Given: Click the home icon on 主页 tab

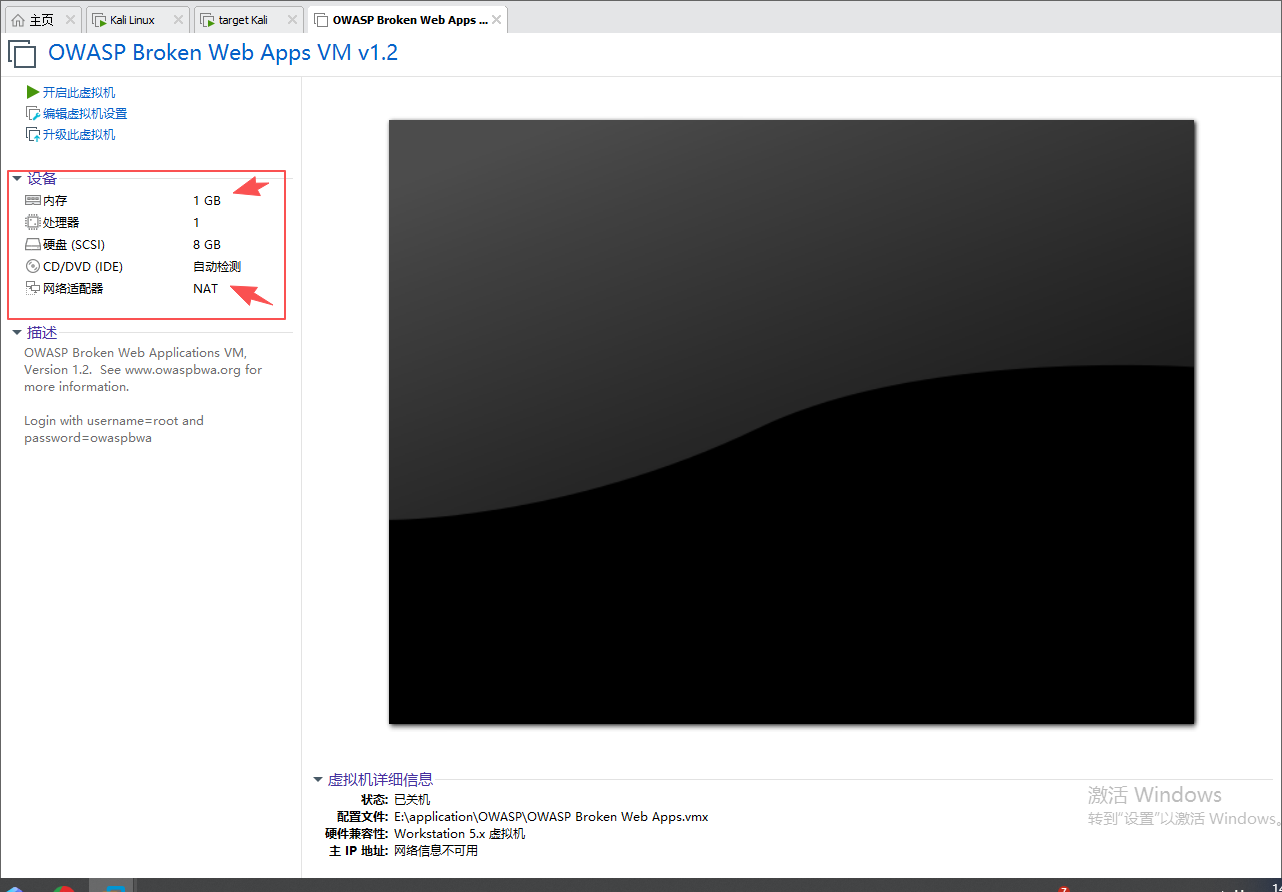Looking at the screenshot, I should 18,20.
